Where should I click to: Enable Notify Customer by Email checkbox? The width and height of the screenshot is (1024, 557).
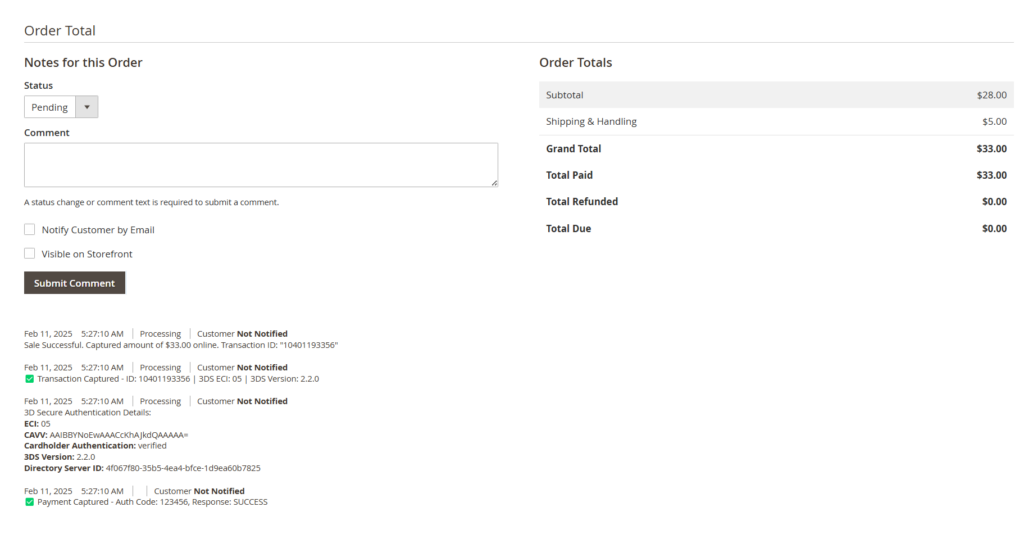click(29, 229)
